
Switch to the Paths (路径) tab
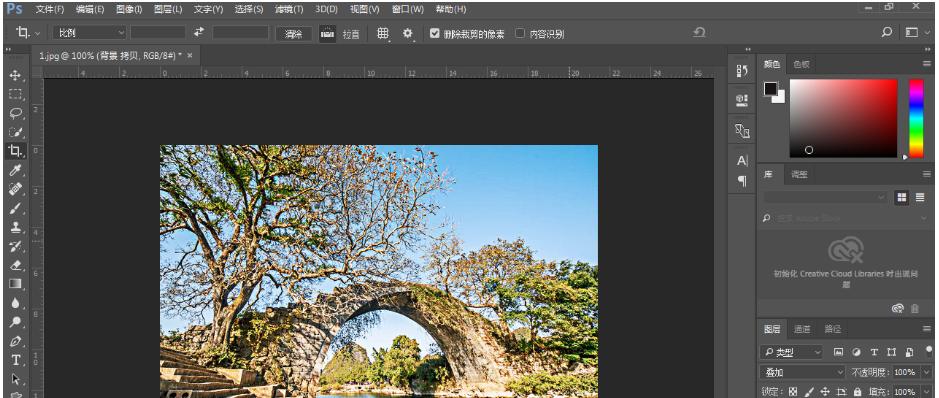[x=832, y=329]
